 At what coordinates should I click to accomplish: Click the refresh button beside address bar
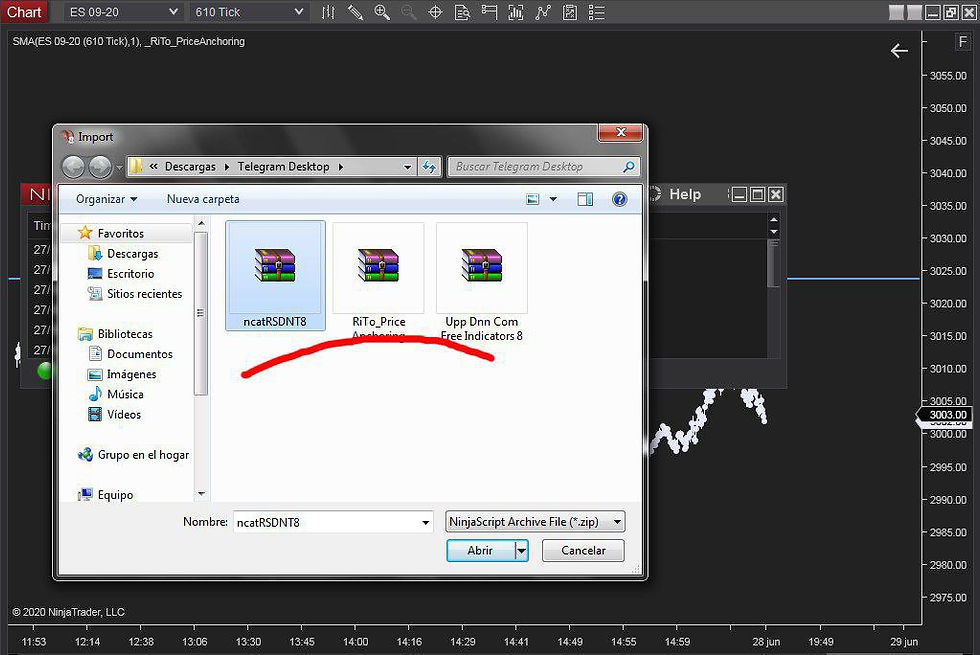point(429,167)
